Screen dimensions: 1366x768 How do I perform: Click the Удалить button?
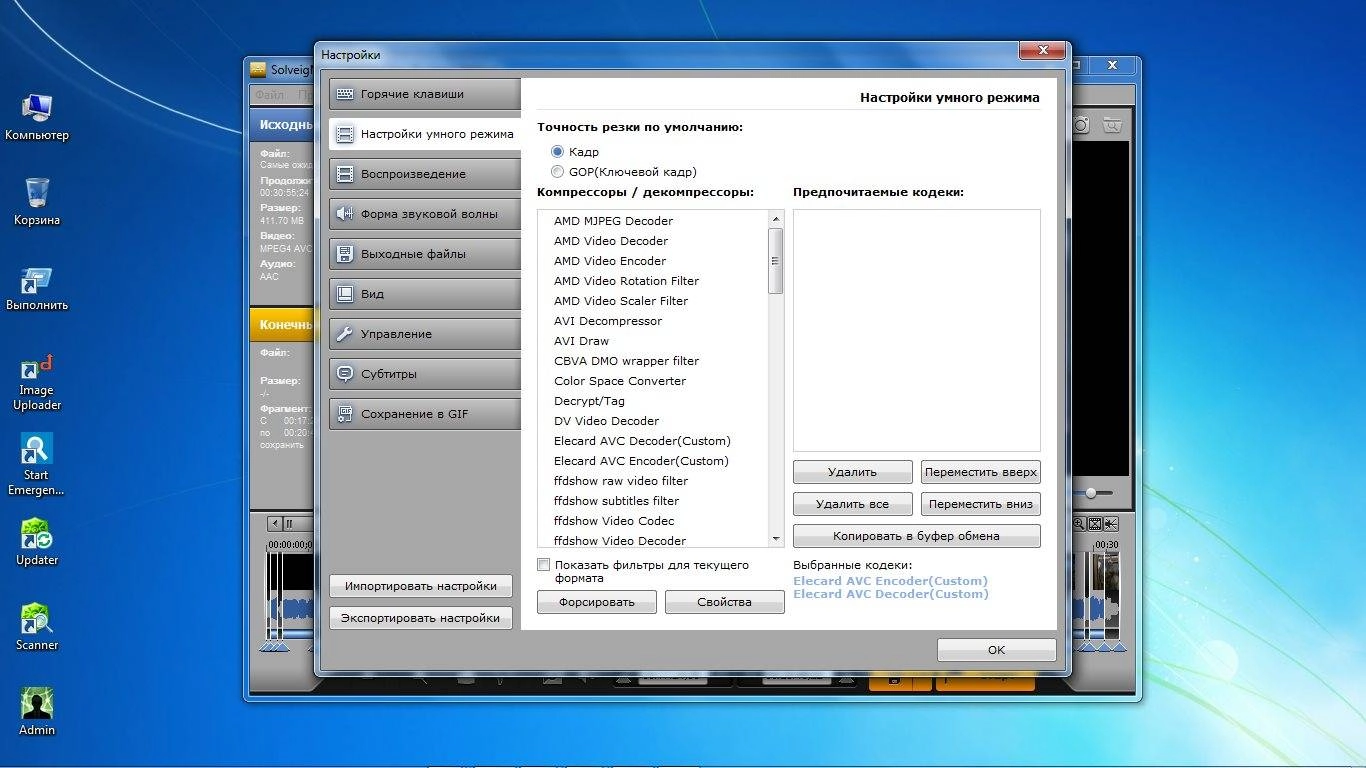click(x=852, y=472)
